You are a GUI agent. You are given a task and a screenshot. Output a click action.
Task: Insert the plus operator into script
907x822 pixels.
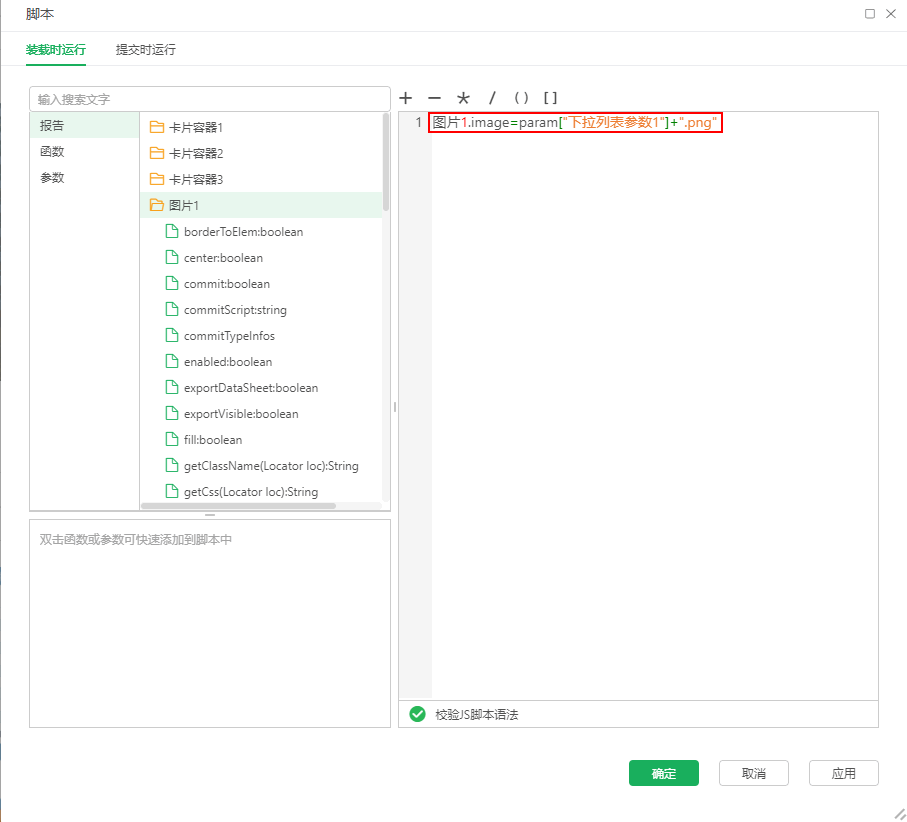pos(405,98)
